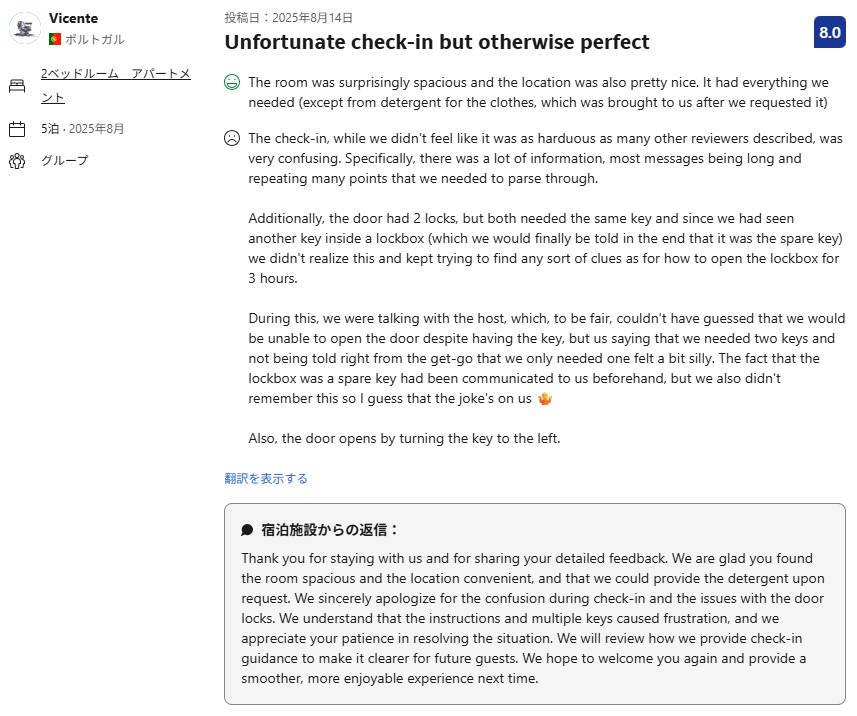Click the bed icon beside room type
This screenshot has width=857, height=716.
click(17, 86)
